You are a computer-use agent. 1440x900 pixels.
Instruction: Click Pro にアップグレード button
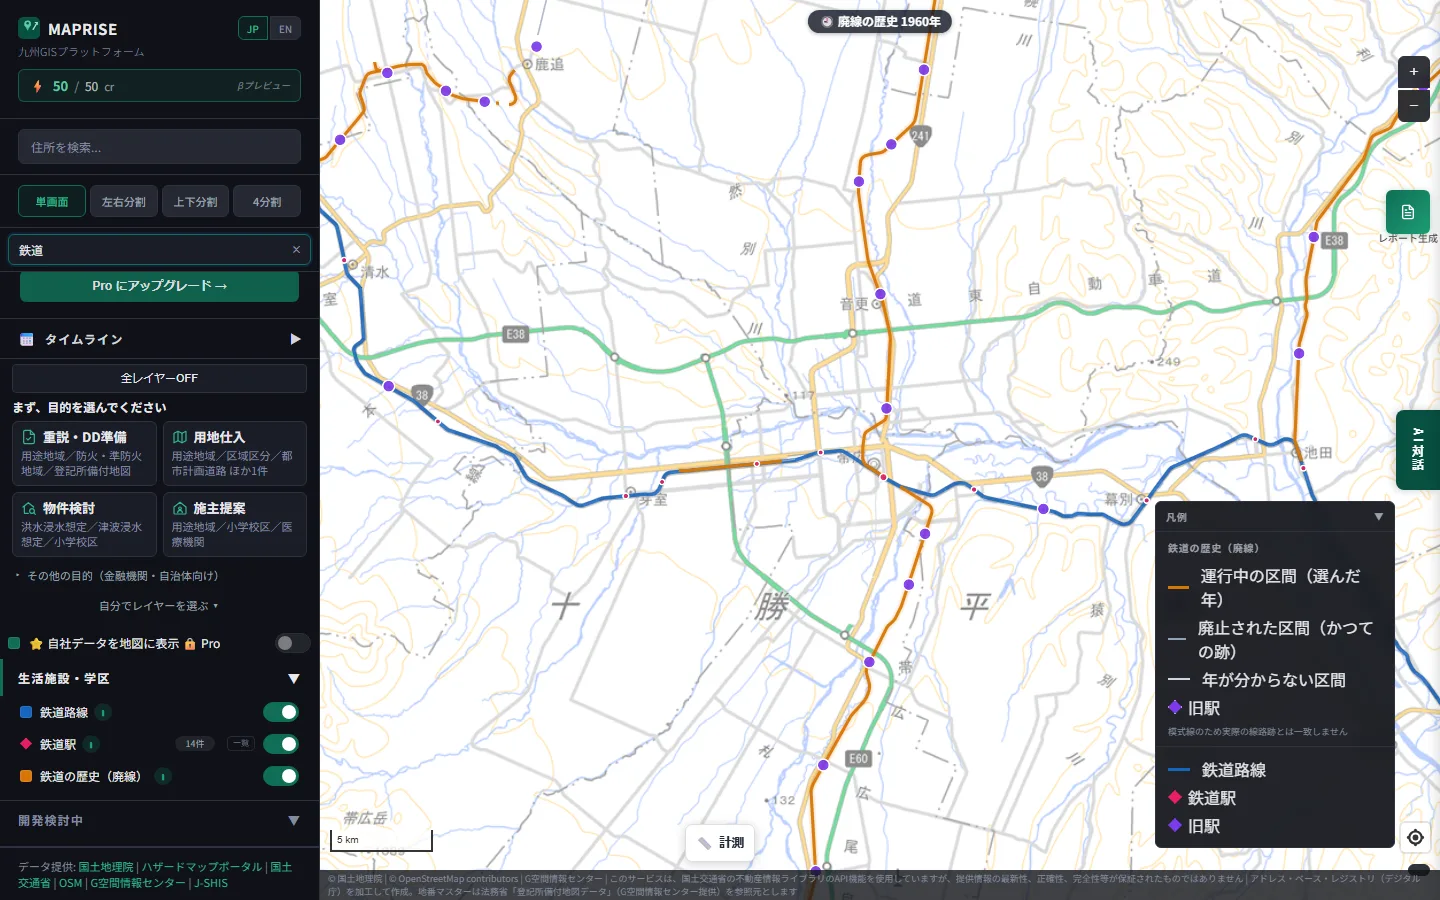[x=159, y=286]
